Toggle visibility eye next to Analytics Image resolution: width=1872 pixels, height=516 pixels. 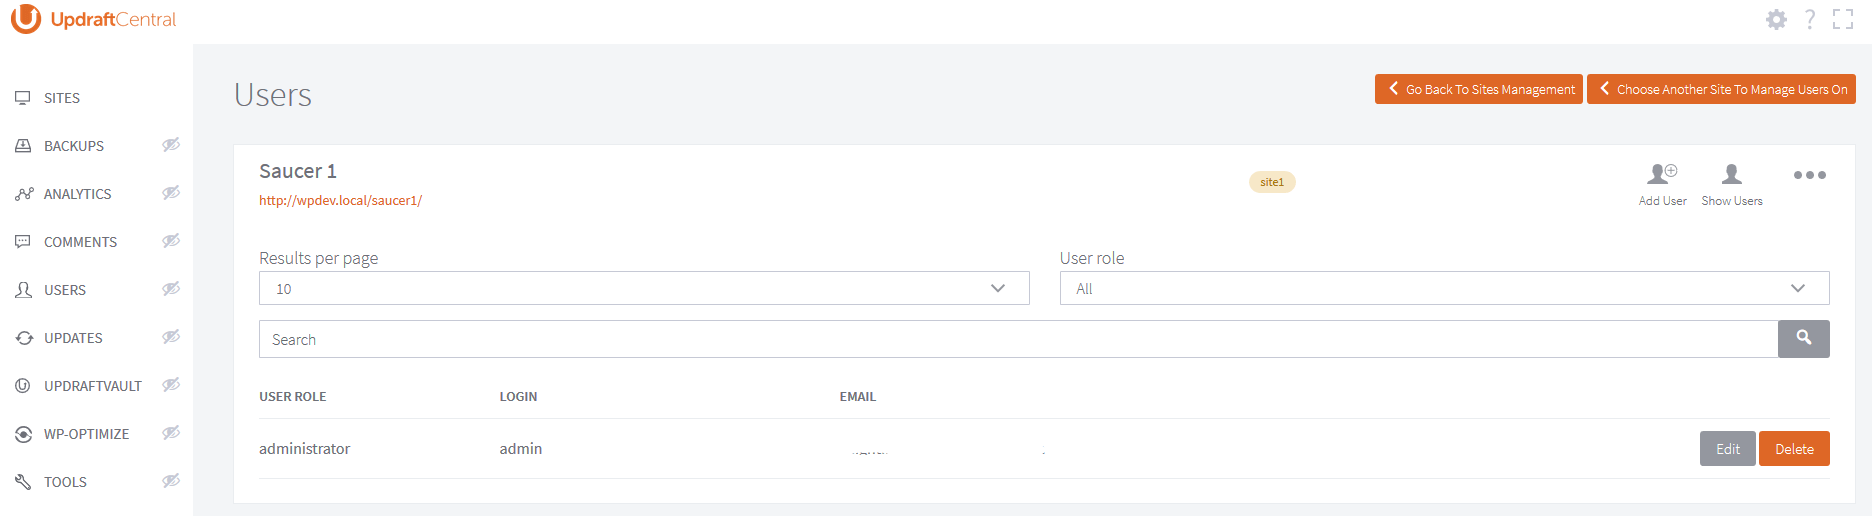(171, 193)
